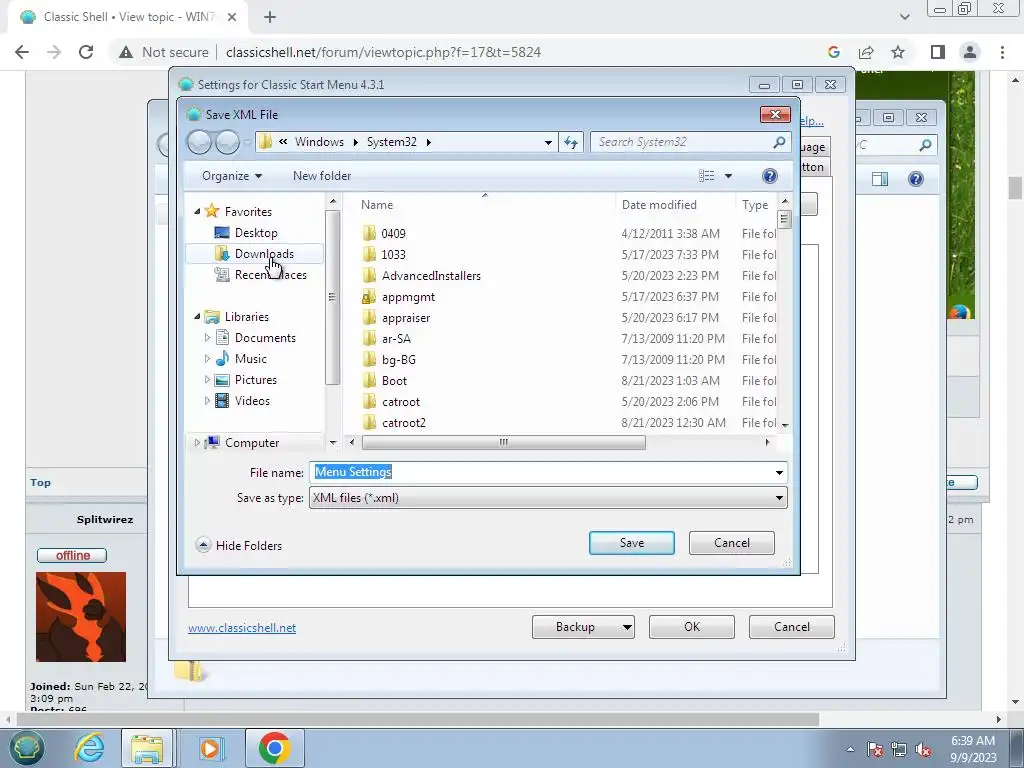Image resolution: width=1024 pixels, height=768 pixels.
Task: Click the Save button
Action: click(x=632, y=543)
